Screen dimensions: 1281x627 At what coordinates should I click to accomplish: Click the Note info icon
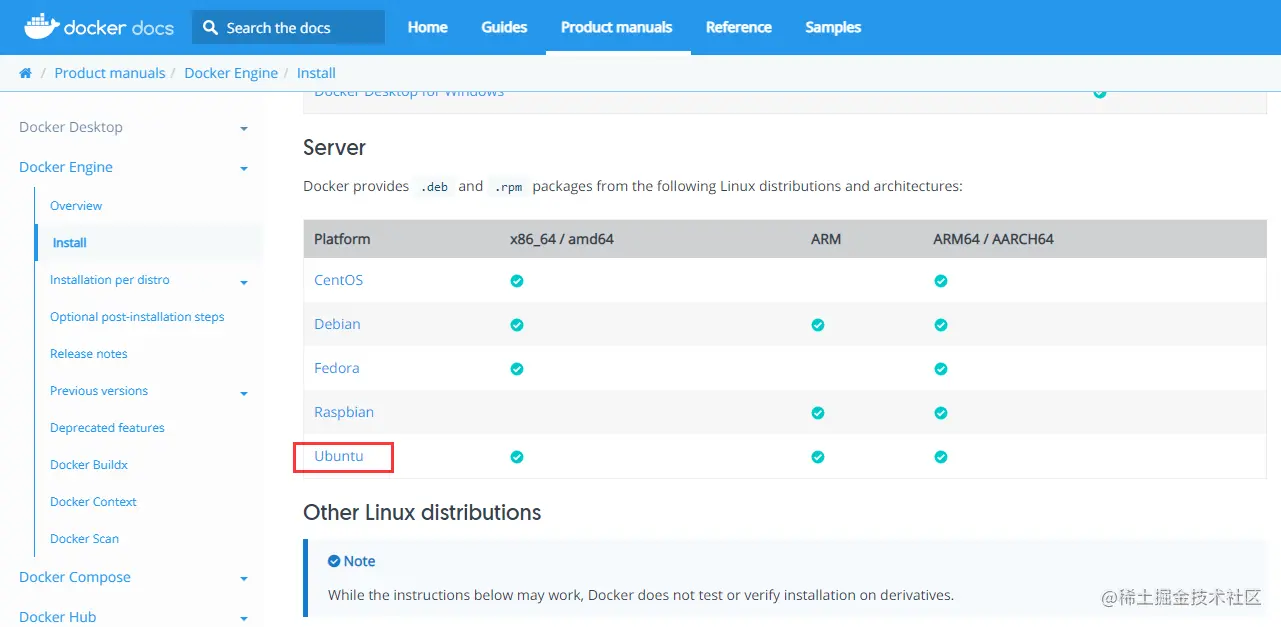[334, 561]
